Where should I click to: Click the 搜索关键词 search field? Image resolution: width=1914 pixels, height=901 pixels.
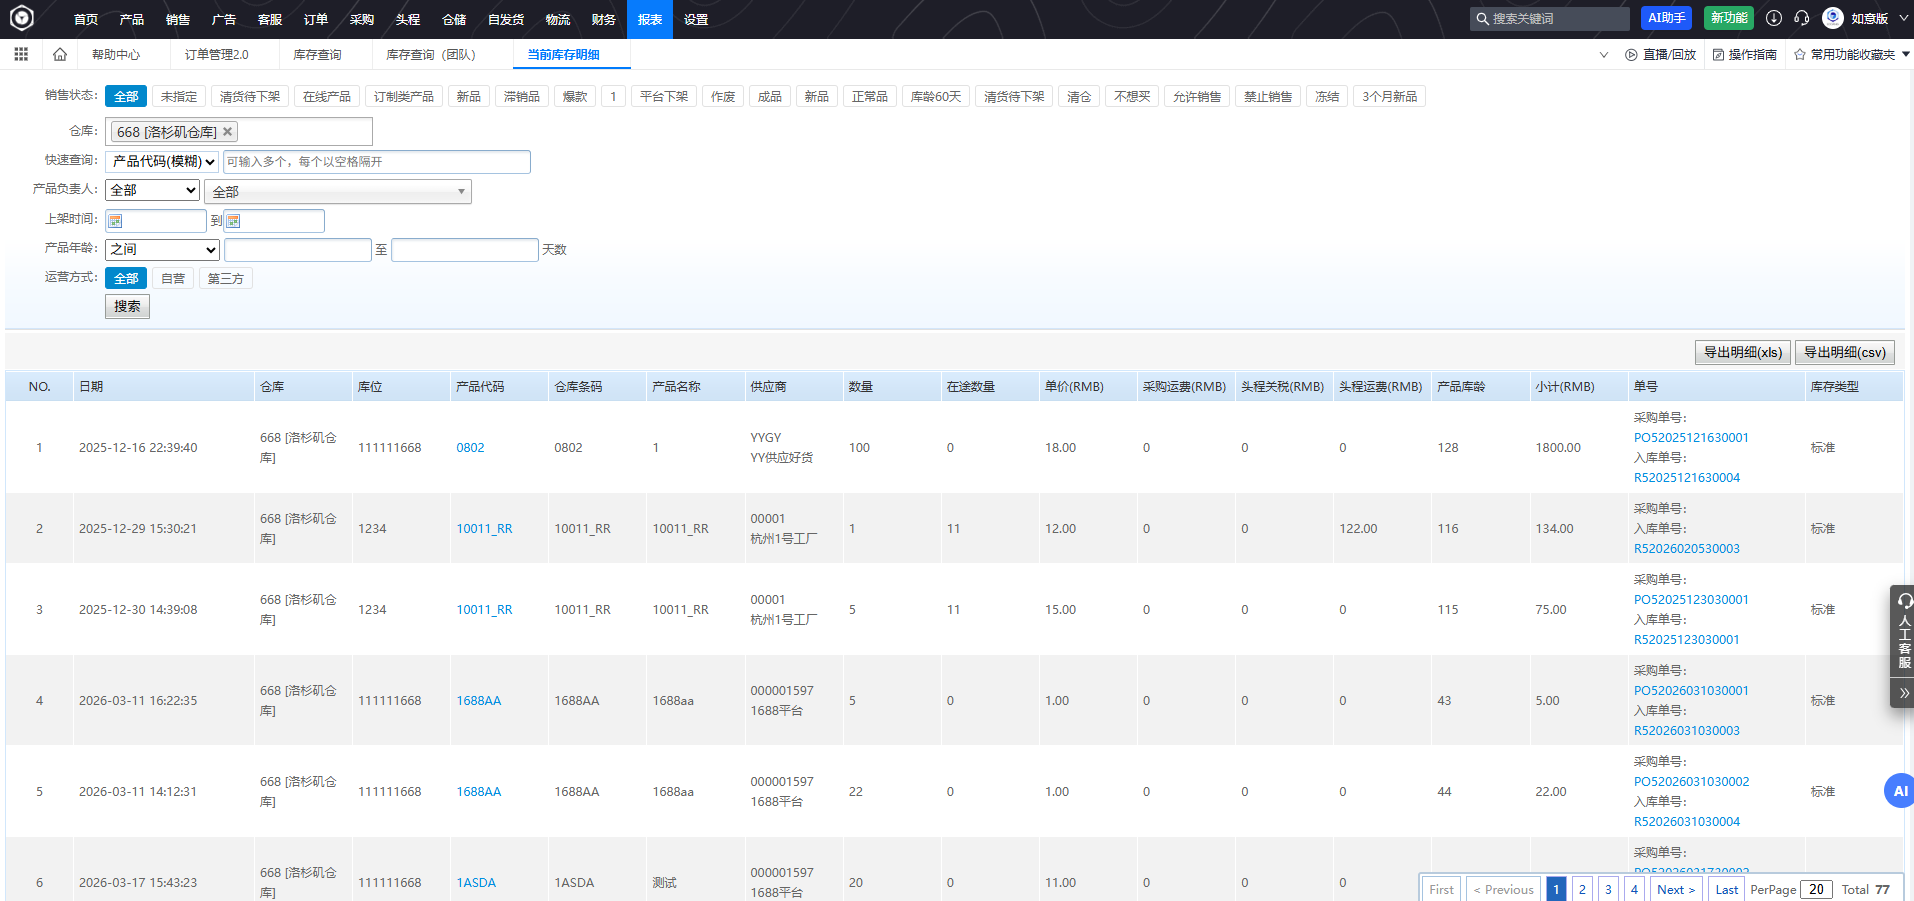click(1556, 19)
